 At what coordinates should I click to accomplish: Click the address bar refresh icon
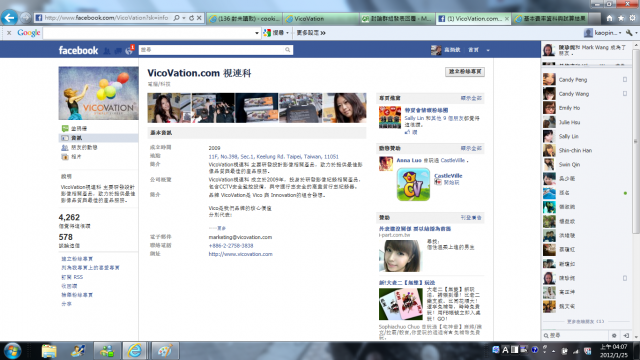[x=191, y=18]
